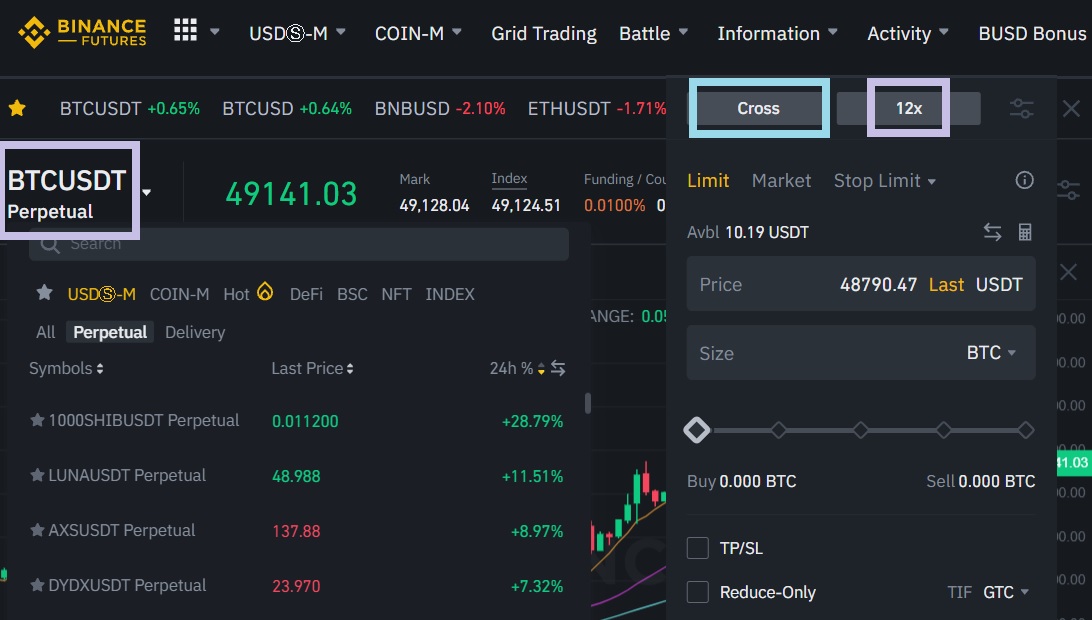Click the symbol Search input field
The width and height of the screenshot is (1092, 620).
(x=300, y=244)
